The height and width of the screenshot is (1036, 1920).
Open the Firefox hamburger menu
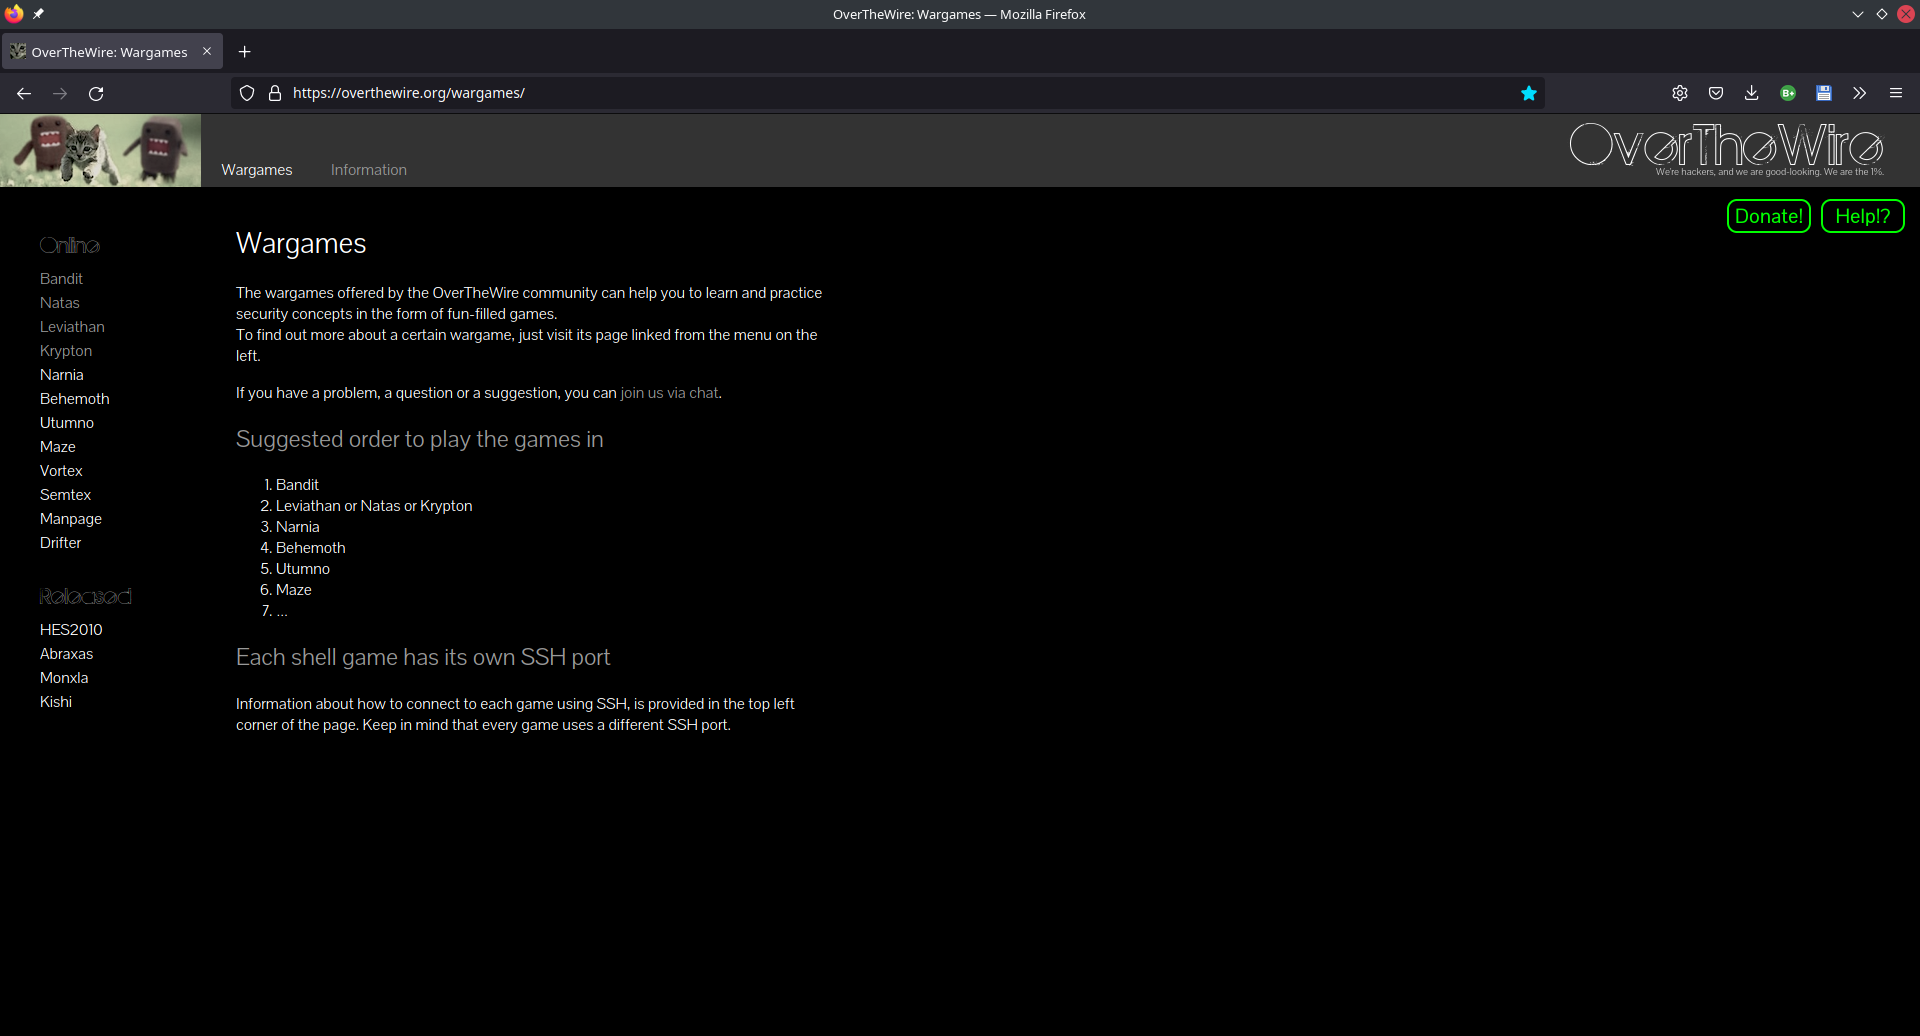pyautogui.click(x=1895, y=93)
